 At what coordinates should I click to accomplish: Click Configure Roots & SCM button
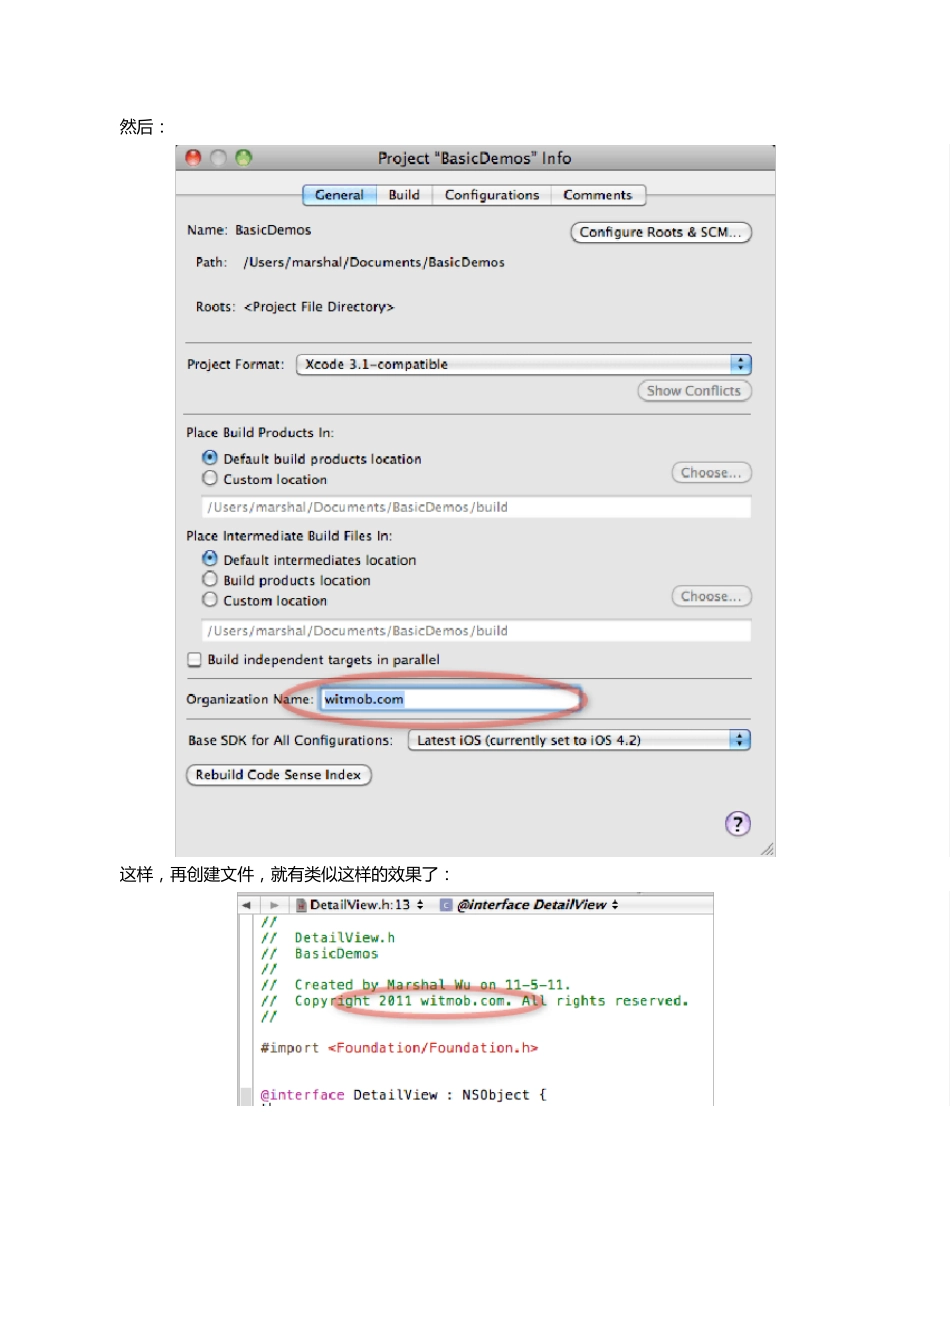[x=661, y=232]
